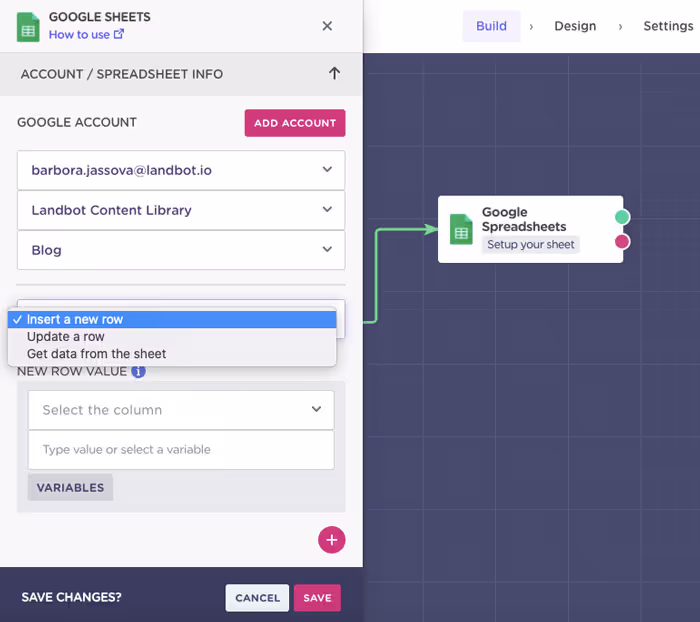Add another row value with plus button
The width and height of the screenshot is (700, 622).
point(331,540)
